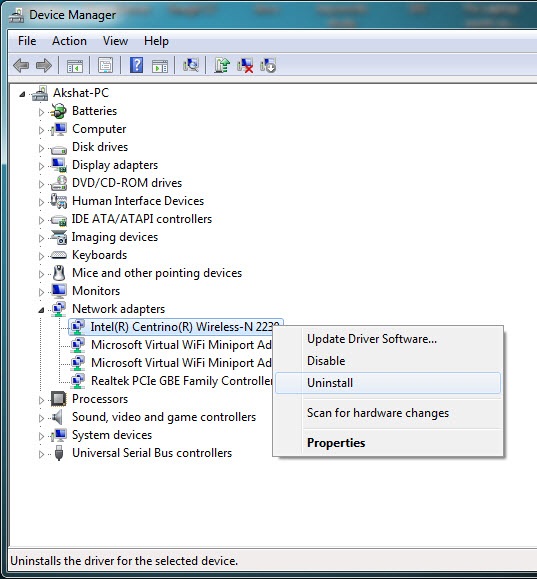Click the Back arrow toolbar icon
This screenshot has width=537, height=579.
click(21, 66)
